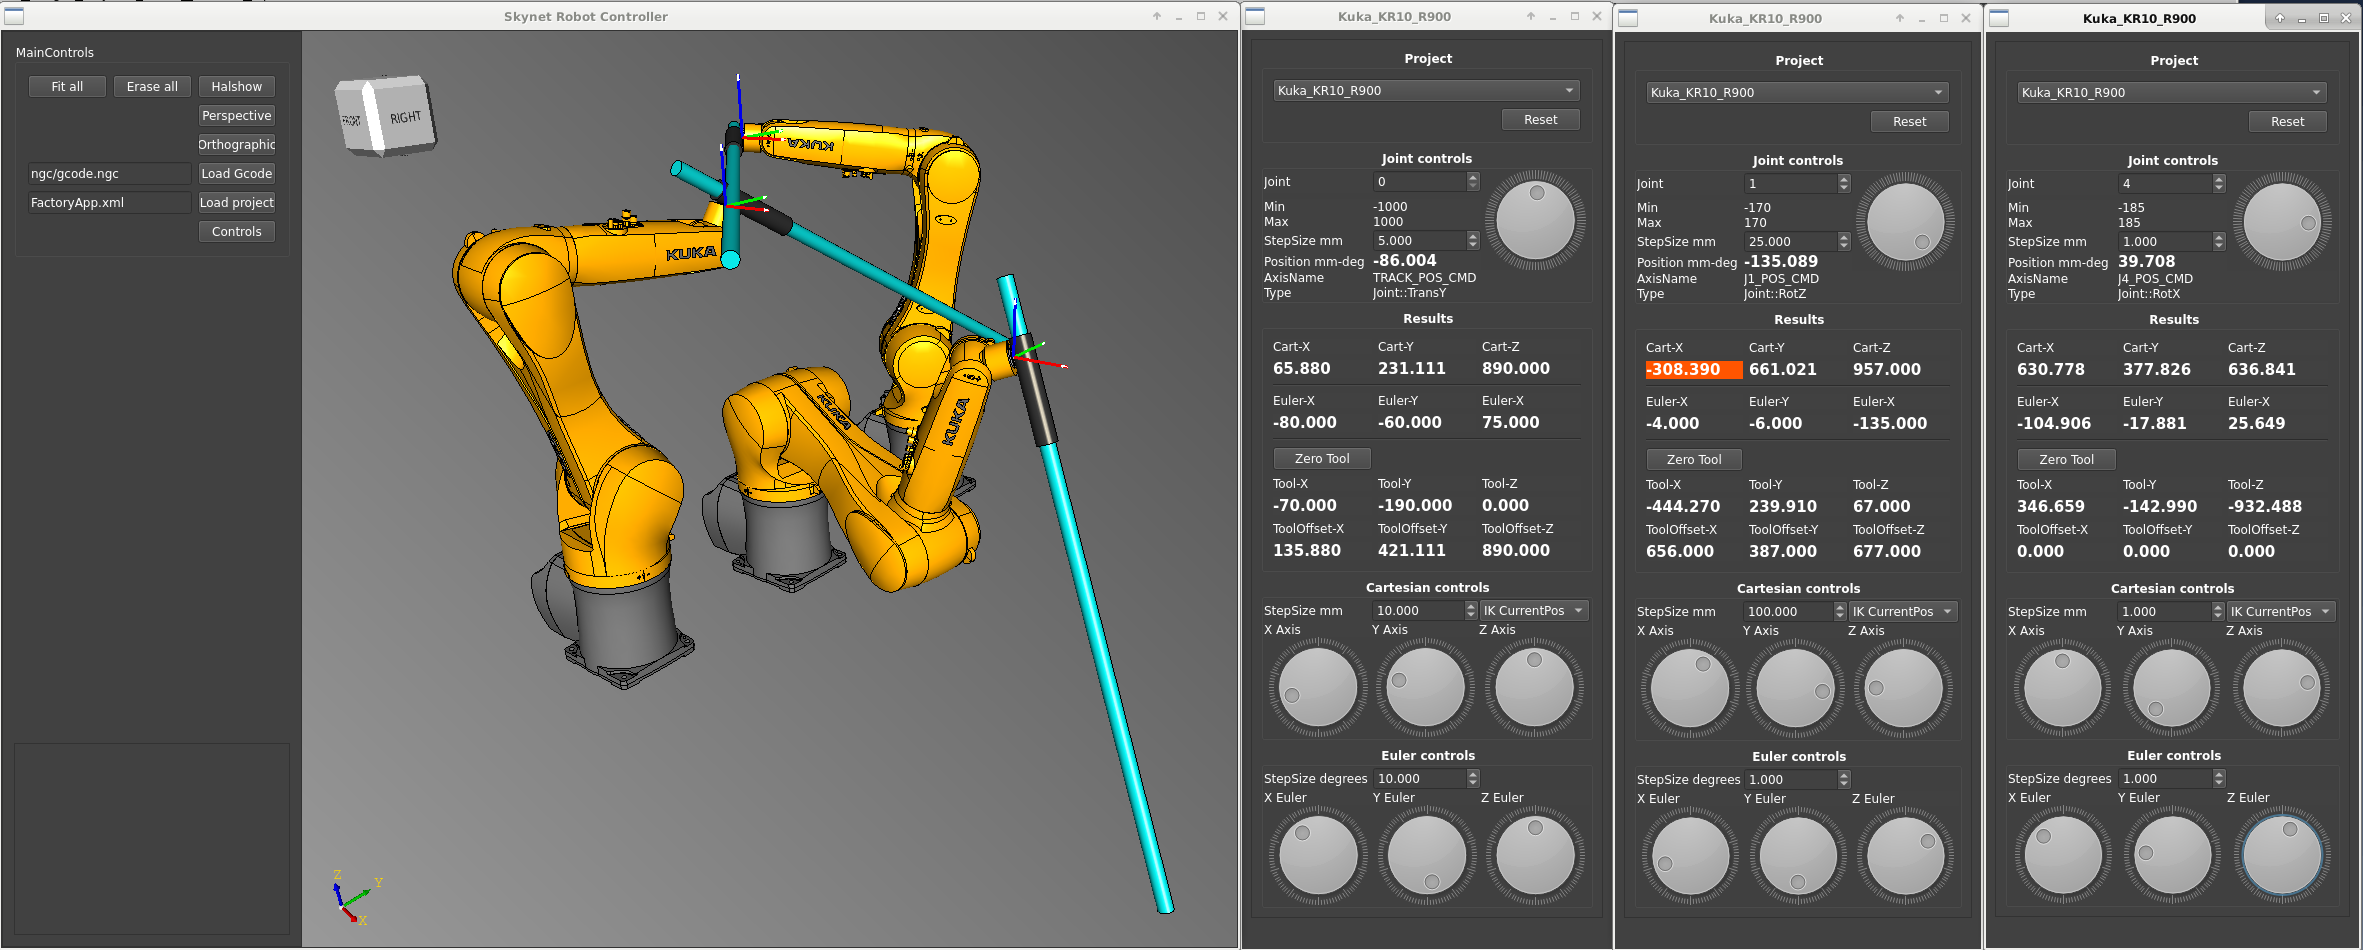Open the Skynet Robot Controller window menu icon
The width and height of the screenshot is (2363, 950).
pyautogui.click(x=14, y=16)
